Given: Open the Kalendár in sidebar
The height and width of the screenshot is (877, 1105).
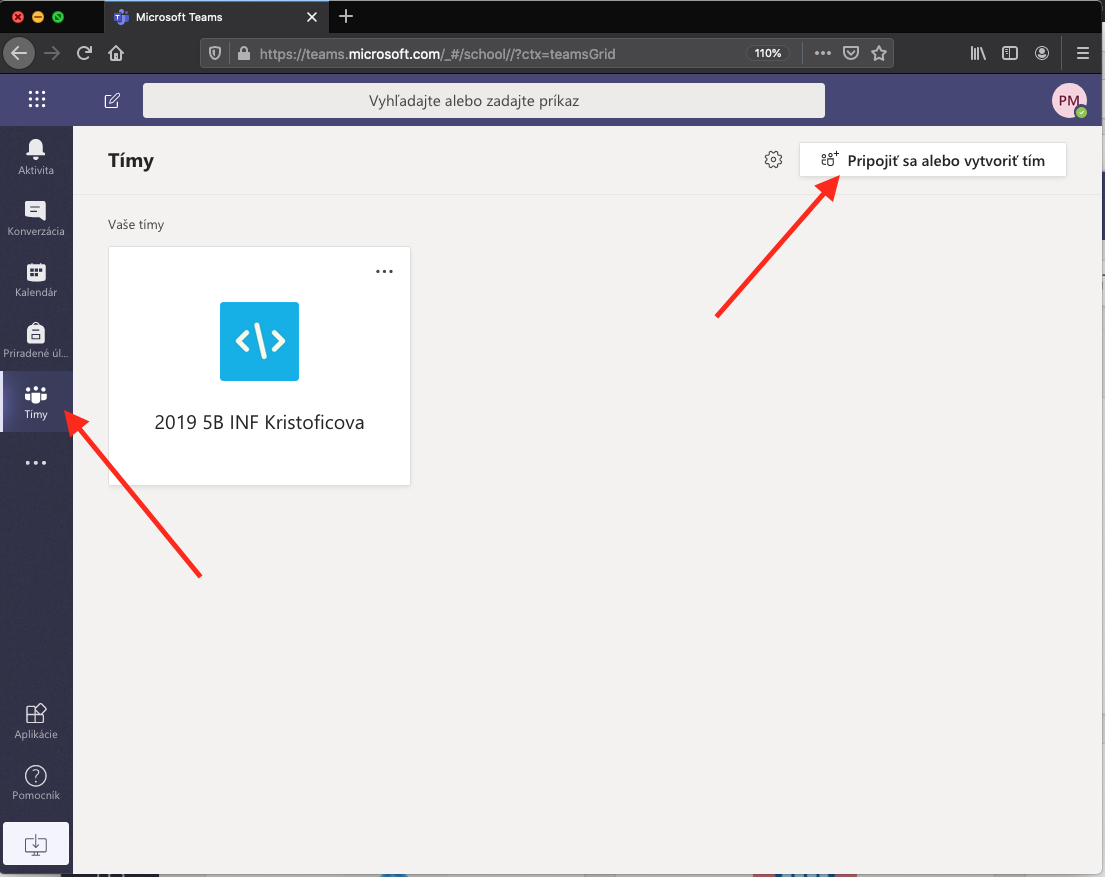Looking at the screenshot, I should pyautogui.click(x=36, y=279).
